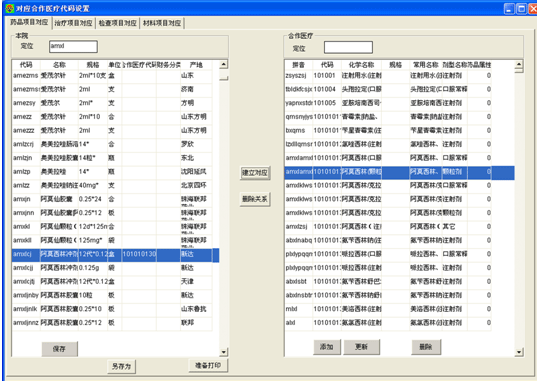Image resolution: width=537 pixels, height=381 pixels.
Task: Click the 化学名称 column header
Action: click(x=361, y=64)
